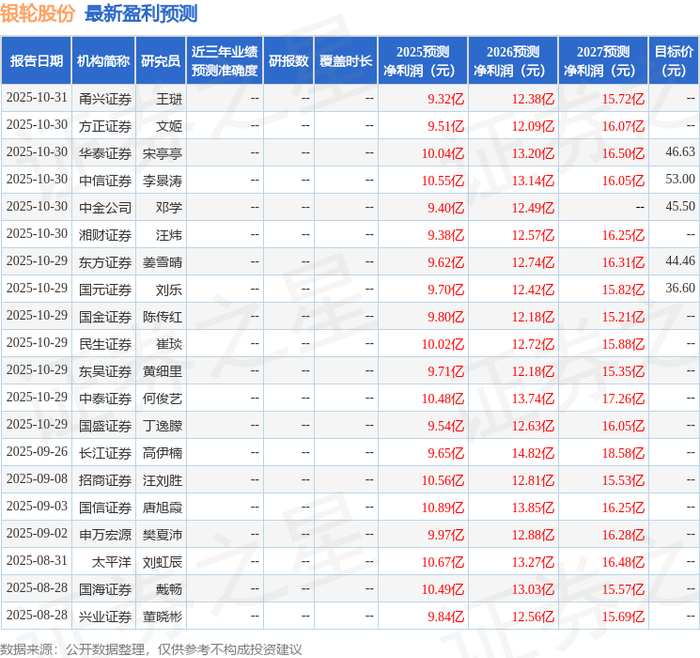Click the 覆盖时长 column header
700x658 pixels.
[x=346, y=61]
